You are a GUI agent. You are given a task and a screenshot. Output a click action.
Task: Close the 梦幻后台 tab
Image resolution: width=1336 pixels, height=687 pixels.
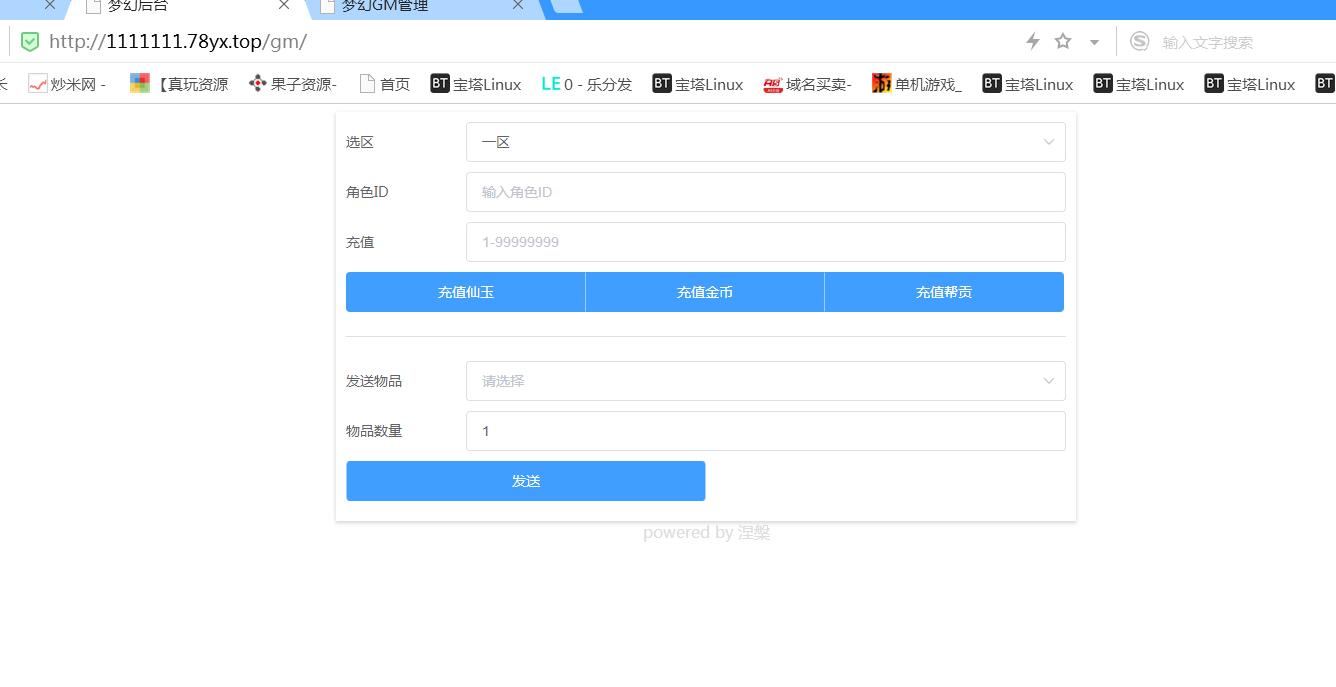click(284, 5)
